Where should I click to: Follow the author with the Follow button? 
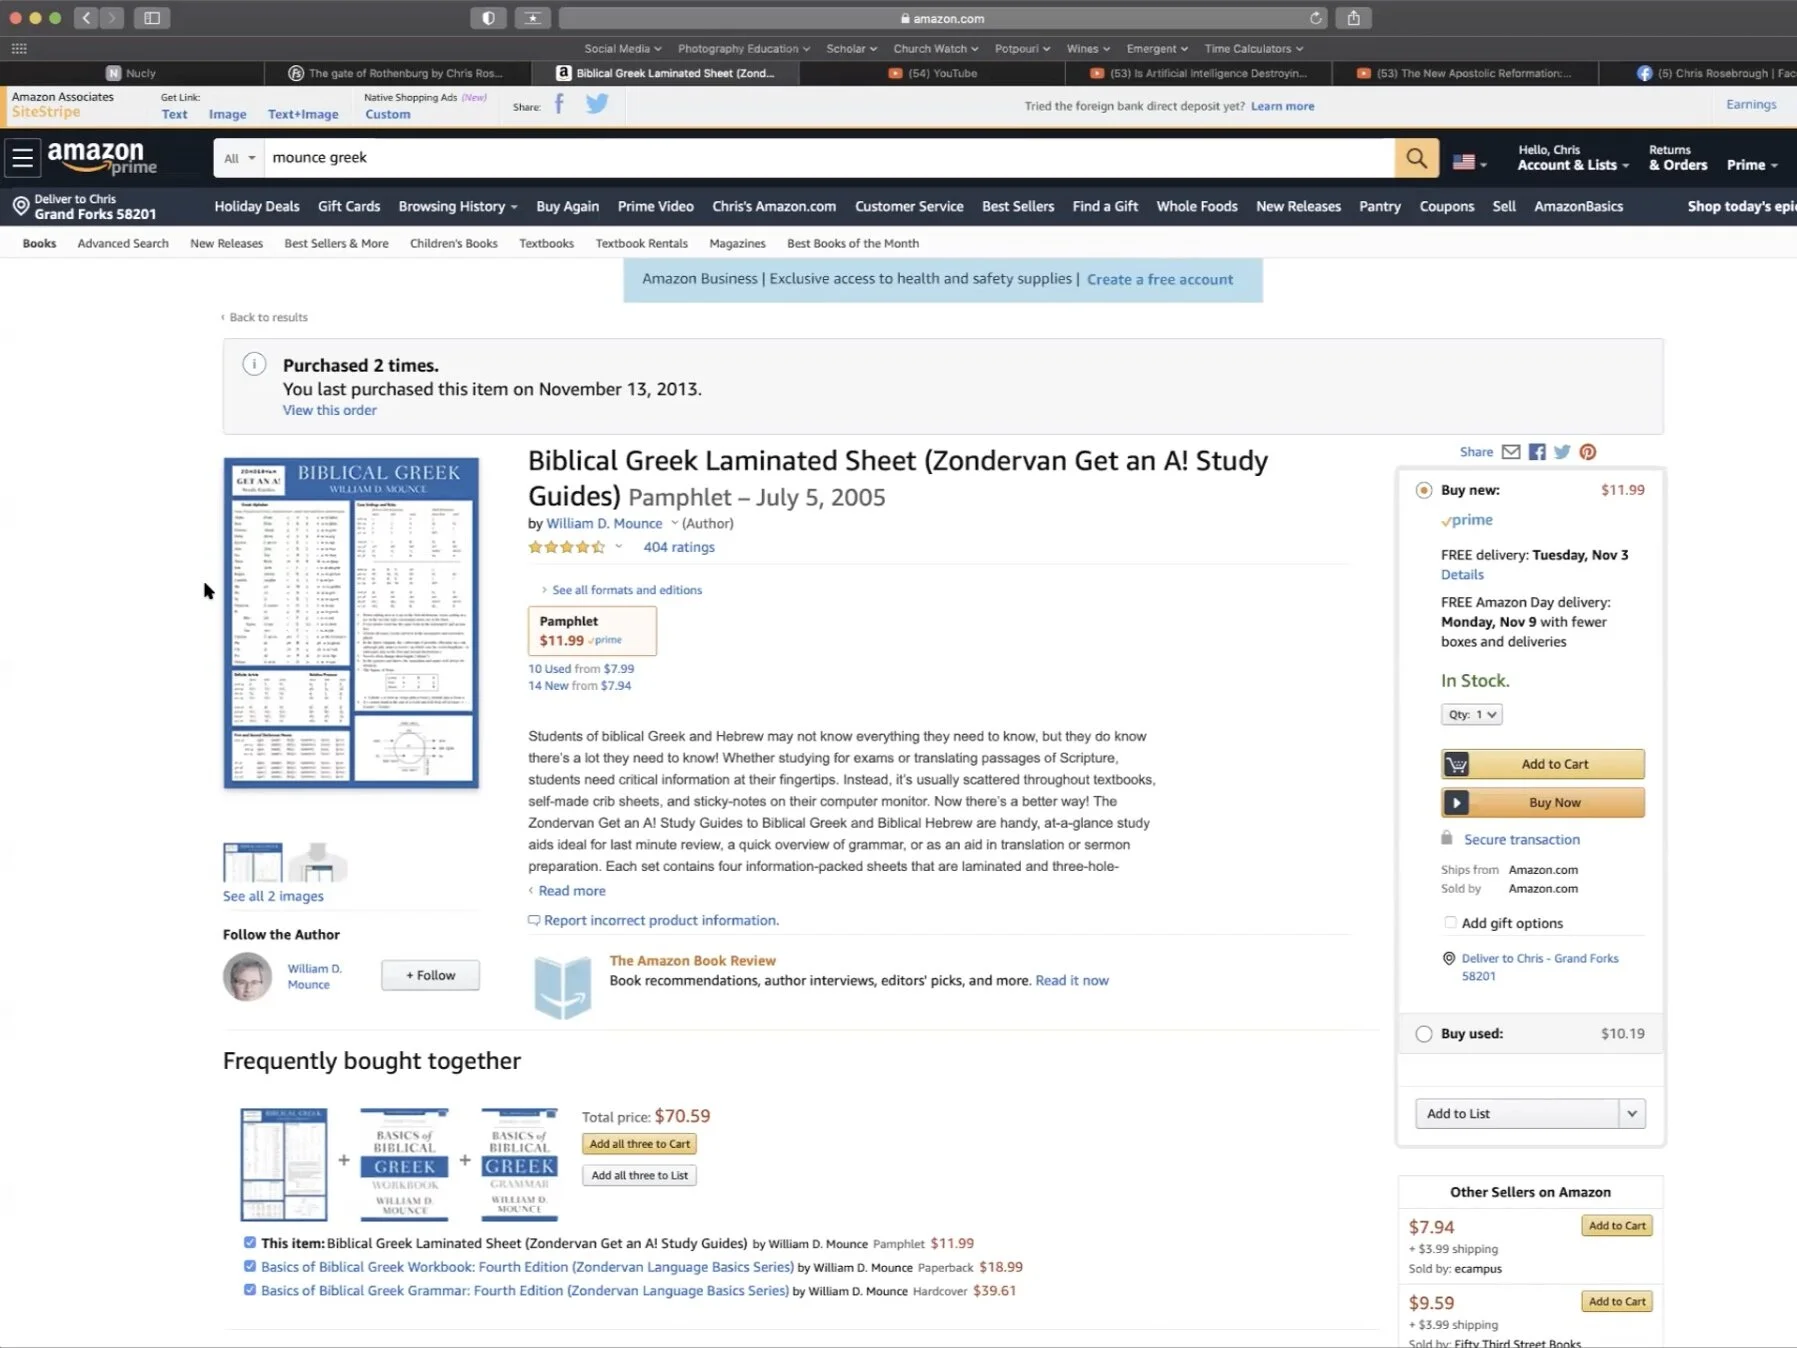(430, 975)
